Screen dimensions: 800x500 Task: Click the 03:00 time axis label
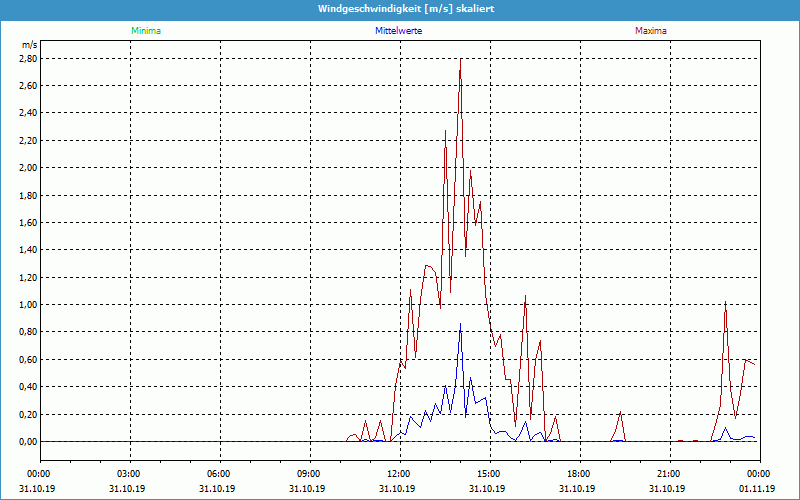coord(129,474)
